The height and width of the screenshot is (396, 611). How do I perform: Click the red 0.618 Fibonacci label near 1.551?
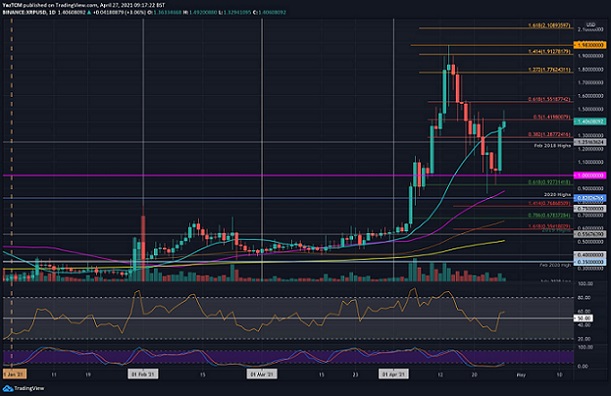[x=549, y=99]
